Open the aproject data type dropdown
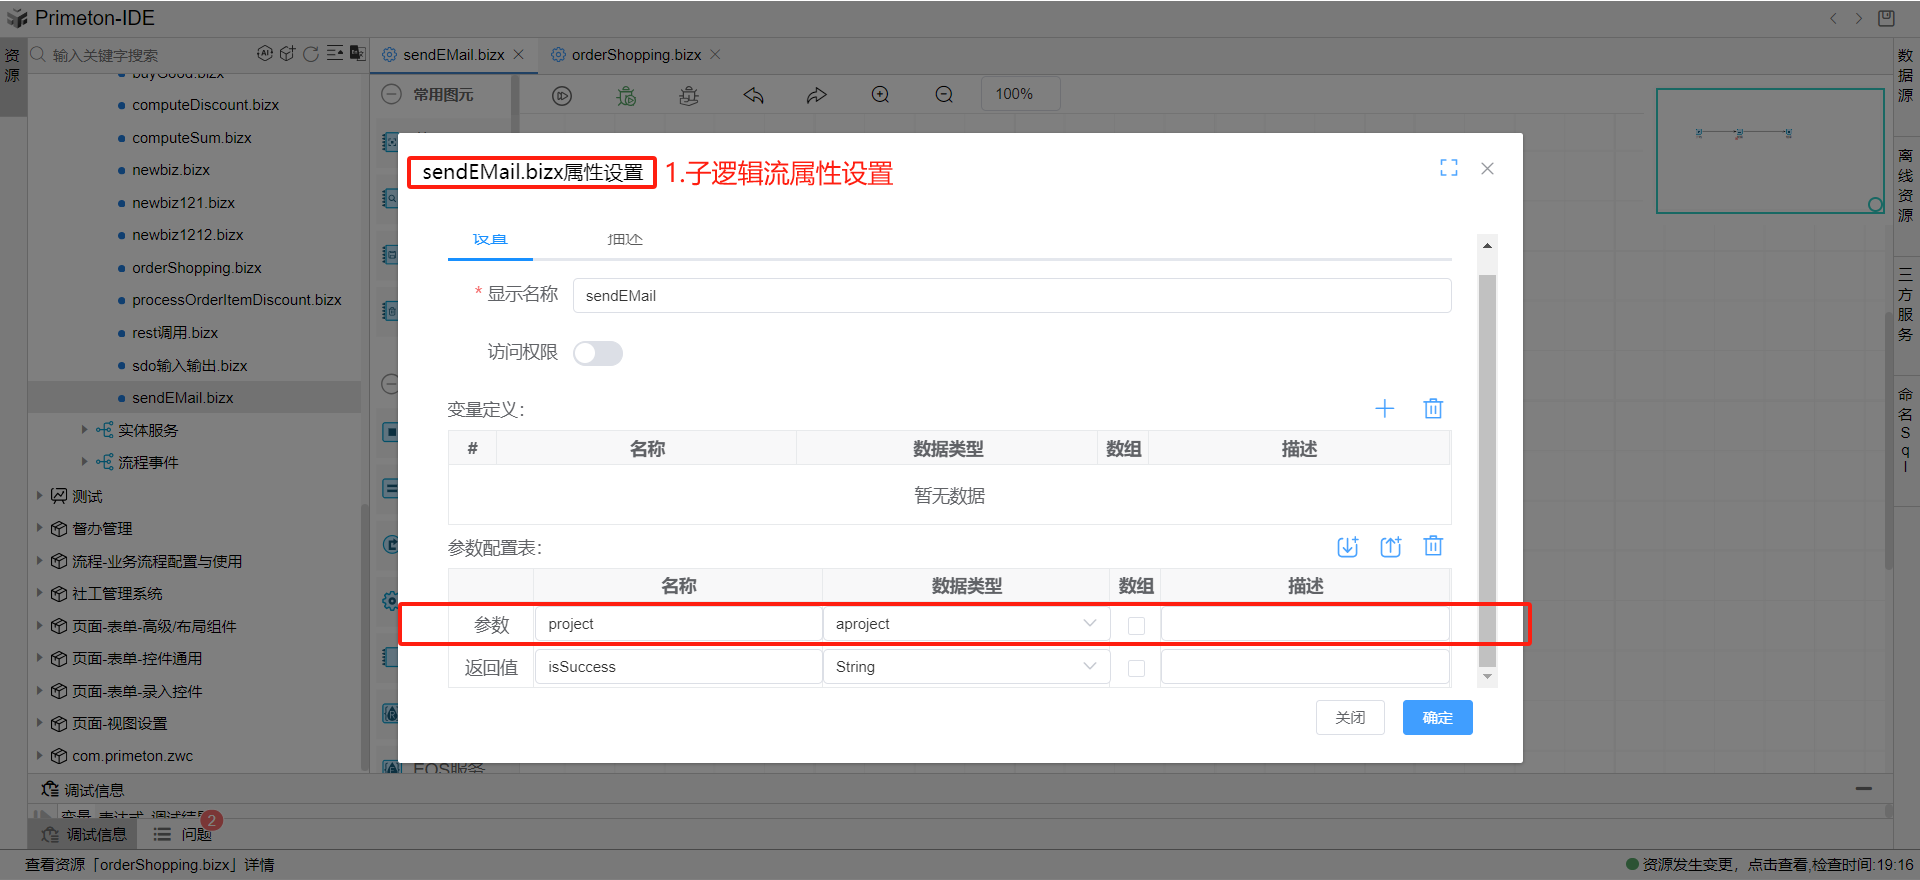 tap(966, 624)
